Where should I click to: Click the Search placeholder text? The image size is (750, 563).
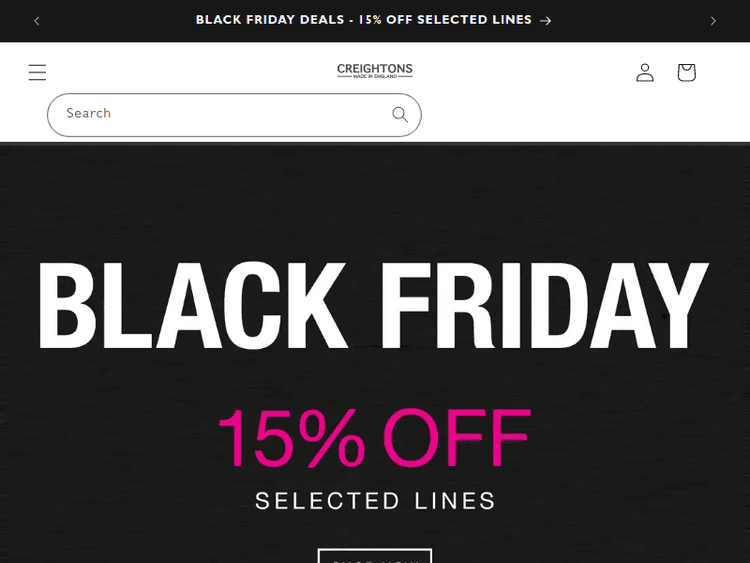pos(89,113)
